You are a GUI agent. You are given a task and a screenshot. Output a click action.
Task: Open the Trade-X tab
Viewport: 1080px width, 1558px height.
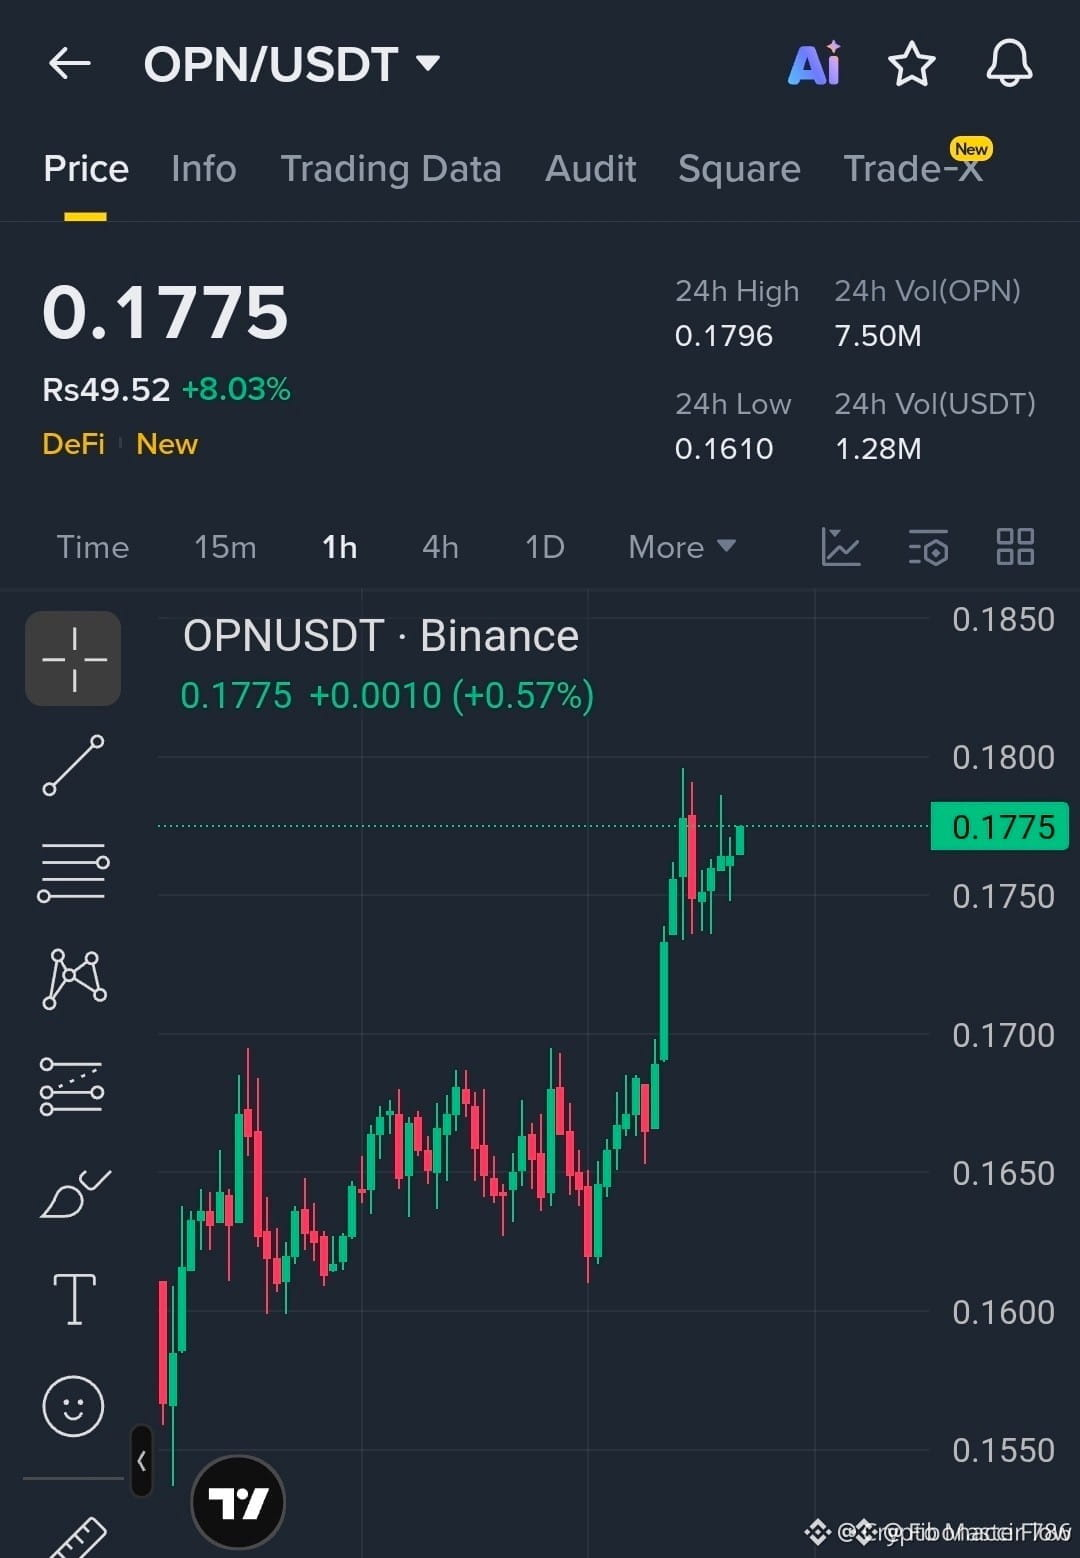[x=915, y=167]
